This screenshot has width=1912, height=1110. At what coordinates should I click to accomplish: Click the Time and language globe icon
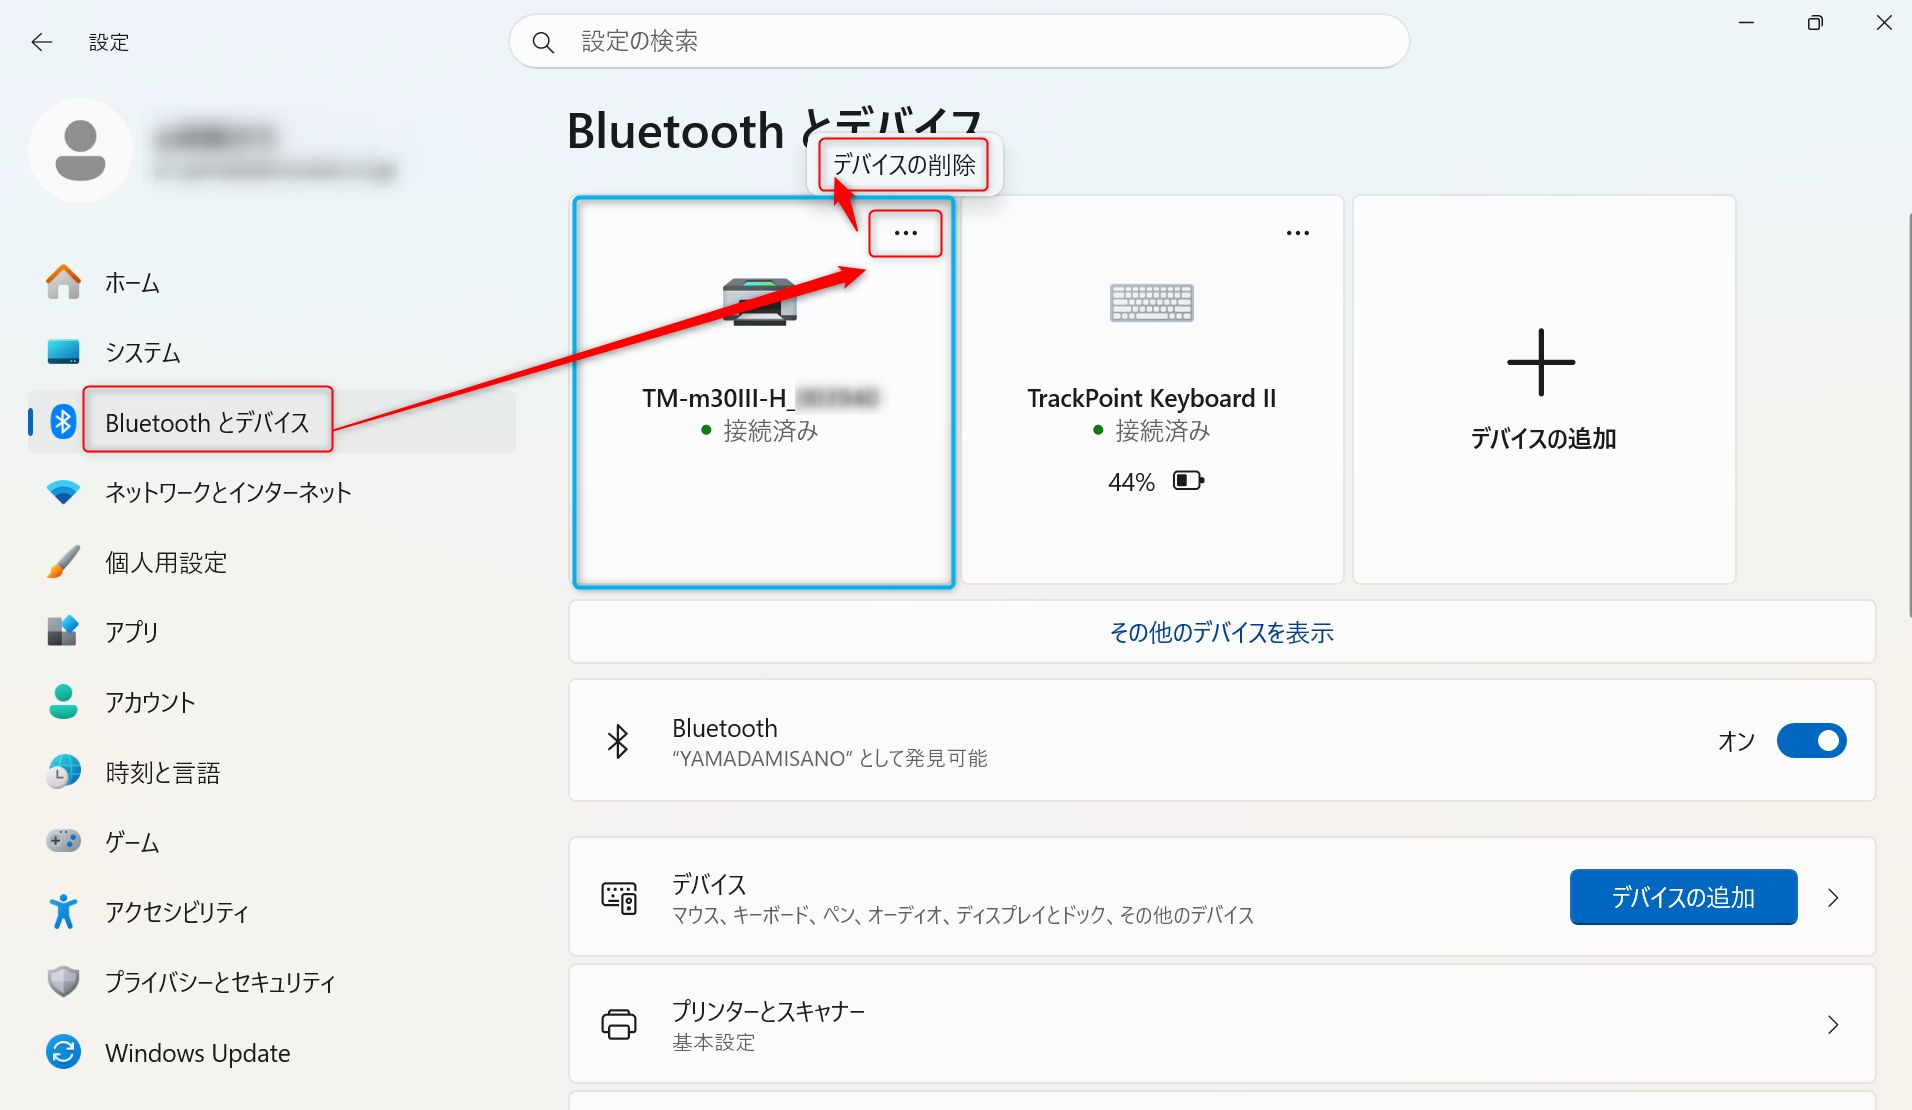[64, 772]
